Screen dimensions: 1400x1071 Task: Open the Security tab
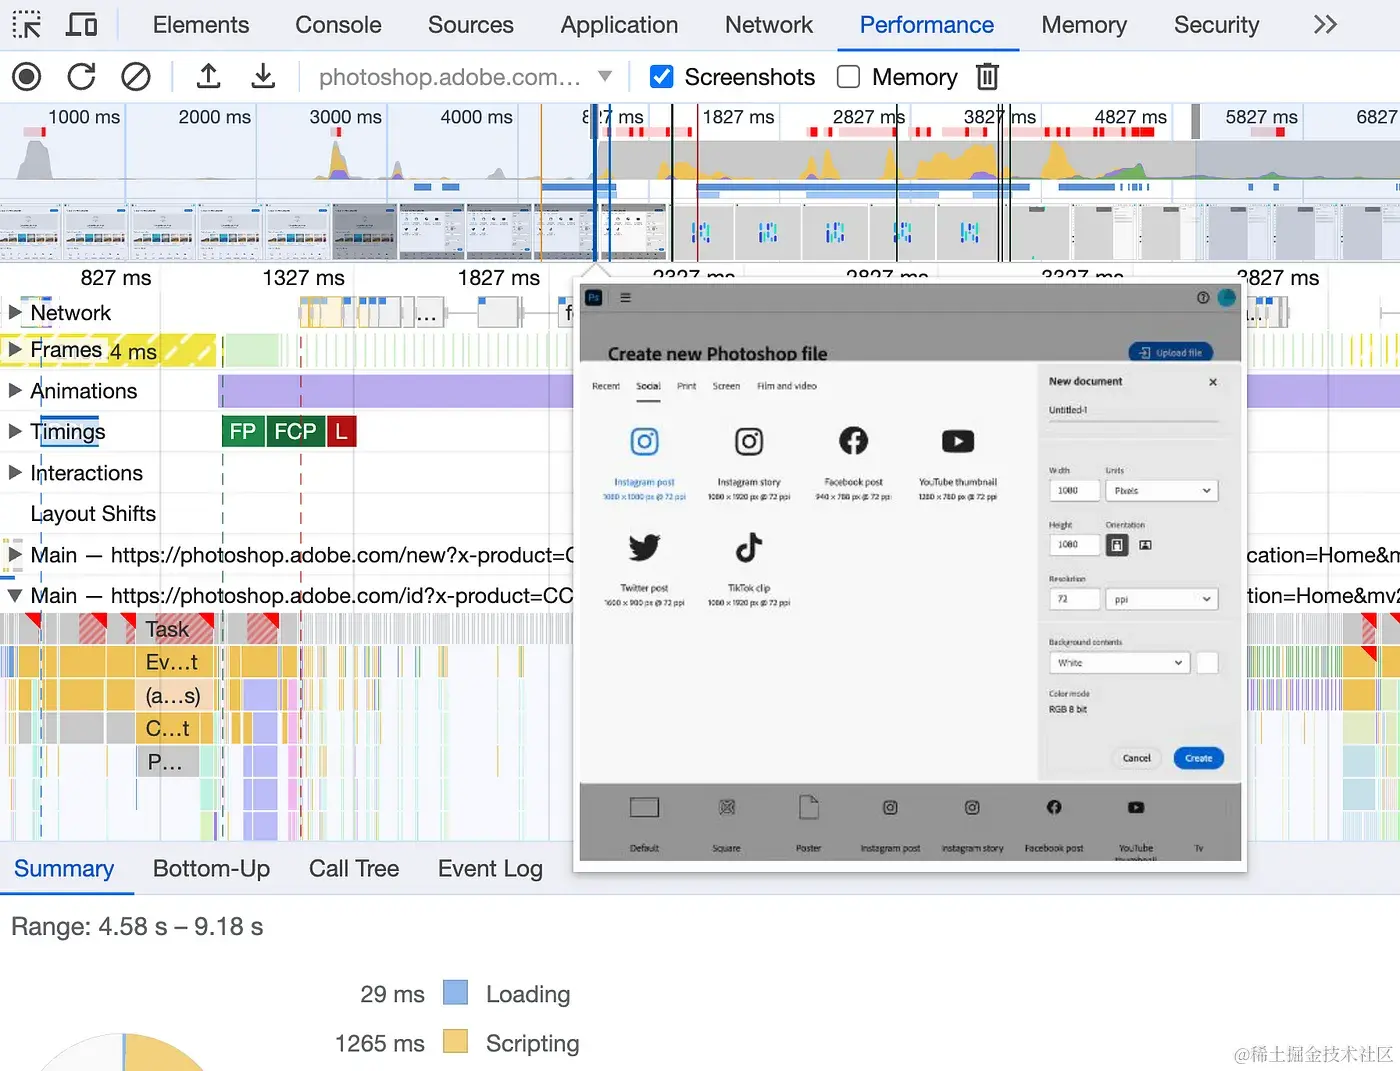pos(1216,25)
